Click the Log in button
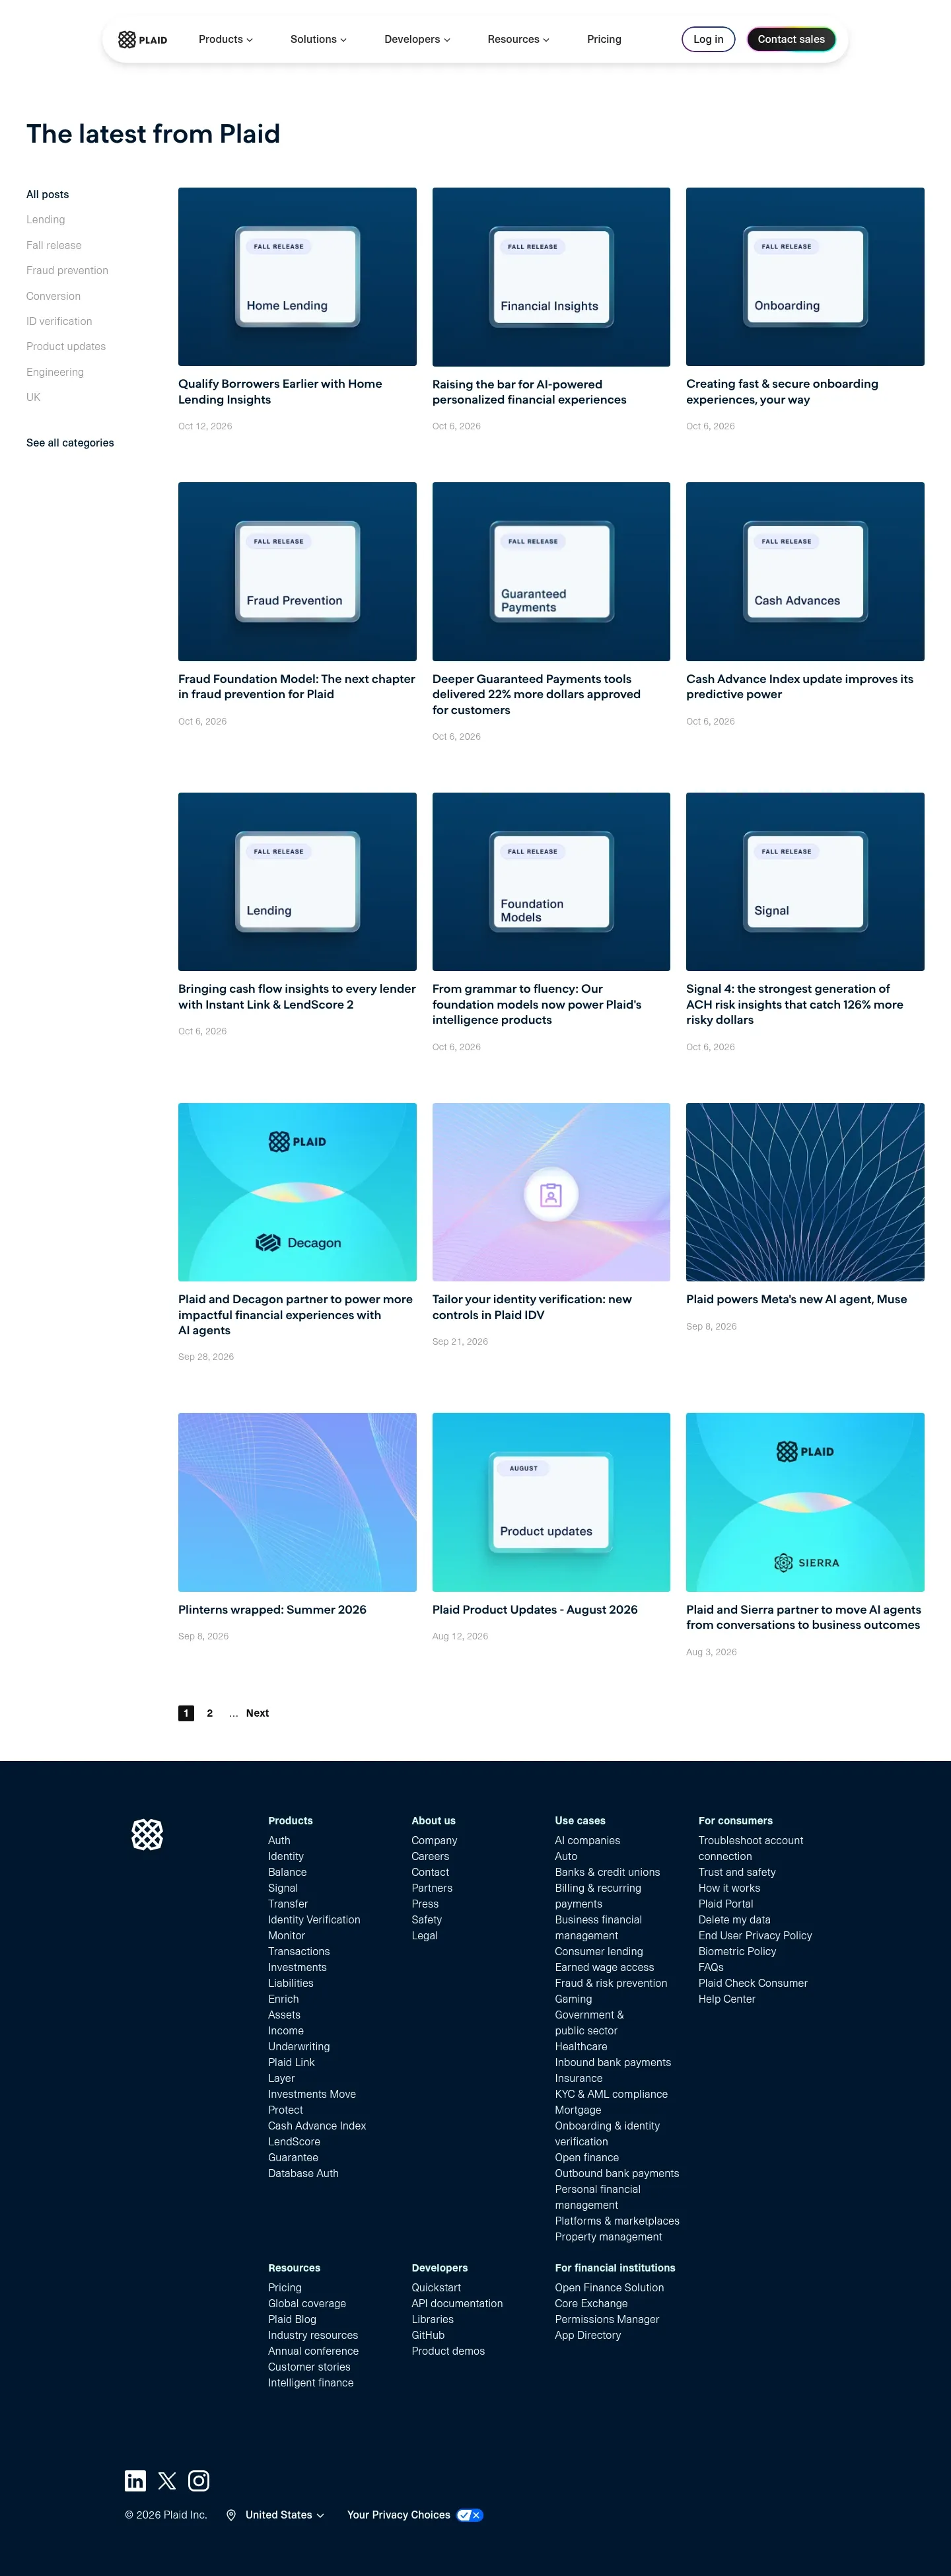 tap(708, 40)
